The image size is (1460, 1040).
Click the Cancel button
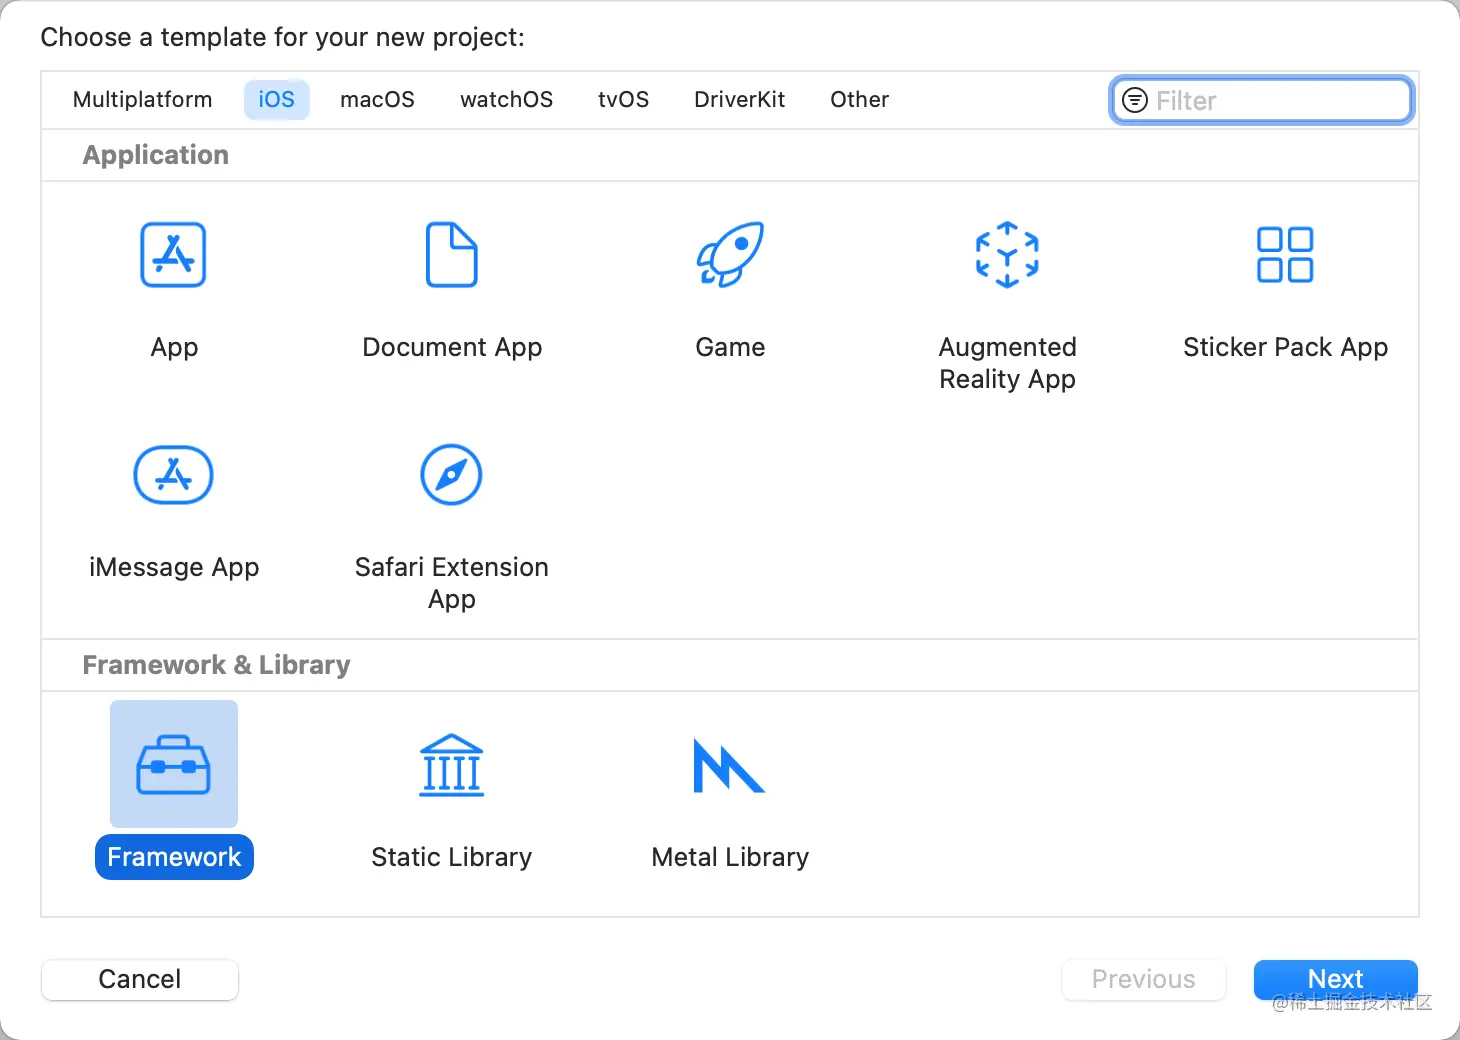point(140,979)
